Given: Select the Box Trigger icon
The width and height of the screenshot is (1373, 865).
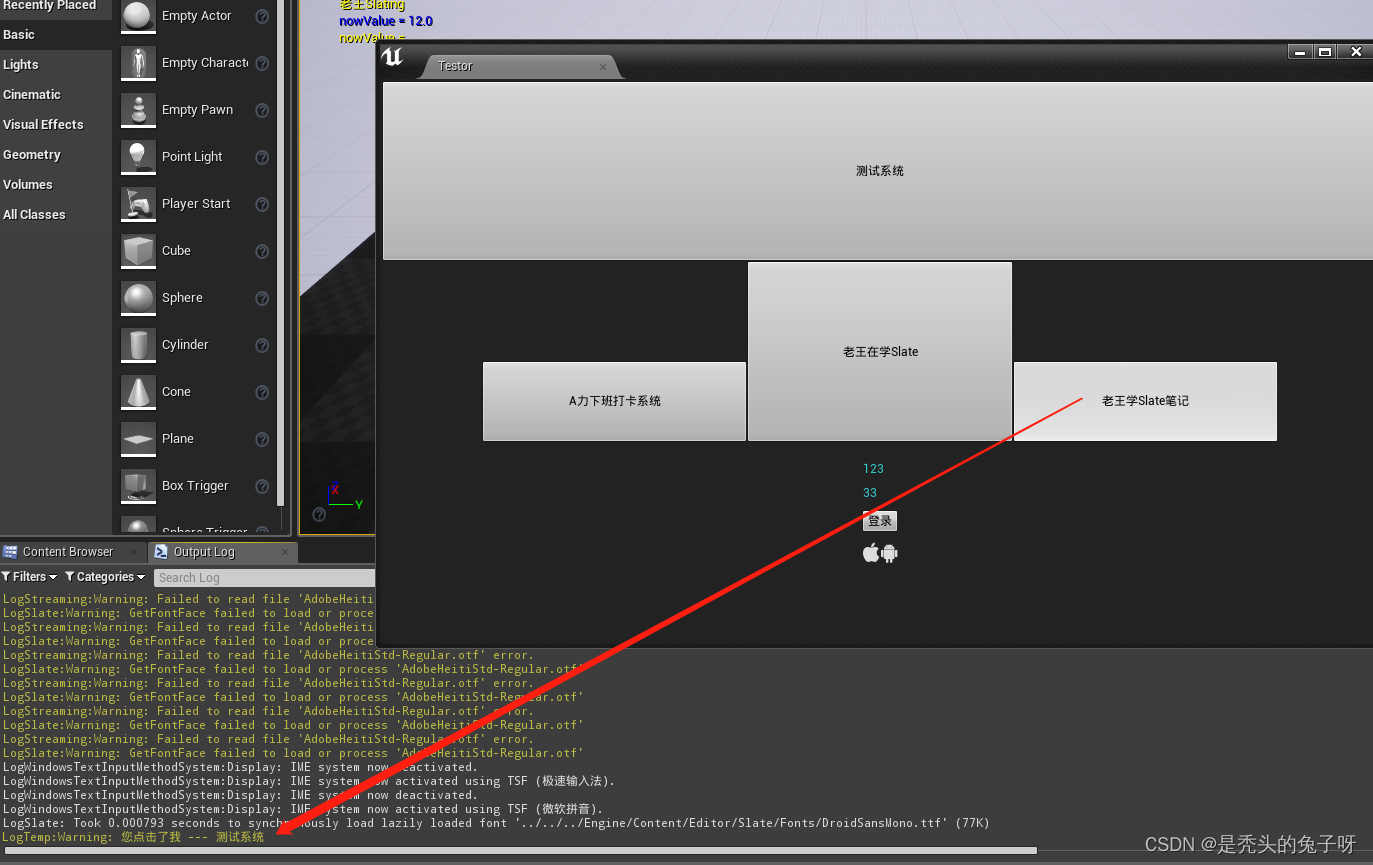Looking at the screenshot, I should [x=138, y=486].
